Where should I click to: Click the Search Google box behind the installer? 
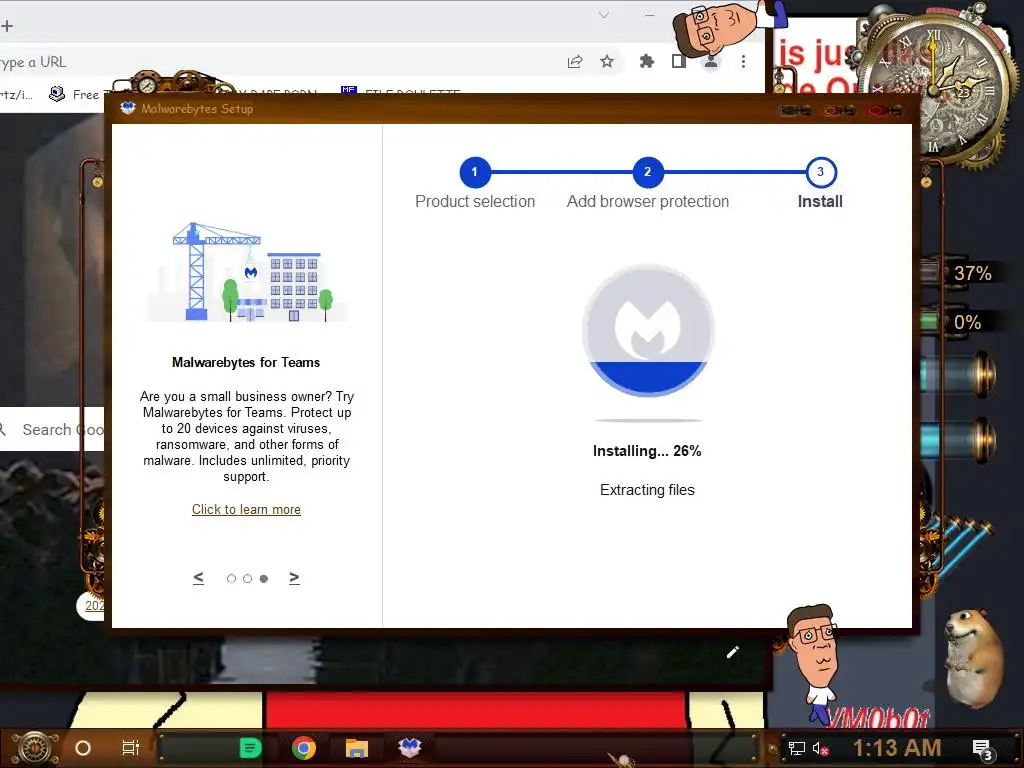(52, 429)
